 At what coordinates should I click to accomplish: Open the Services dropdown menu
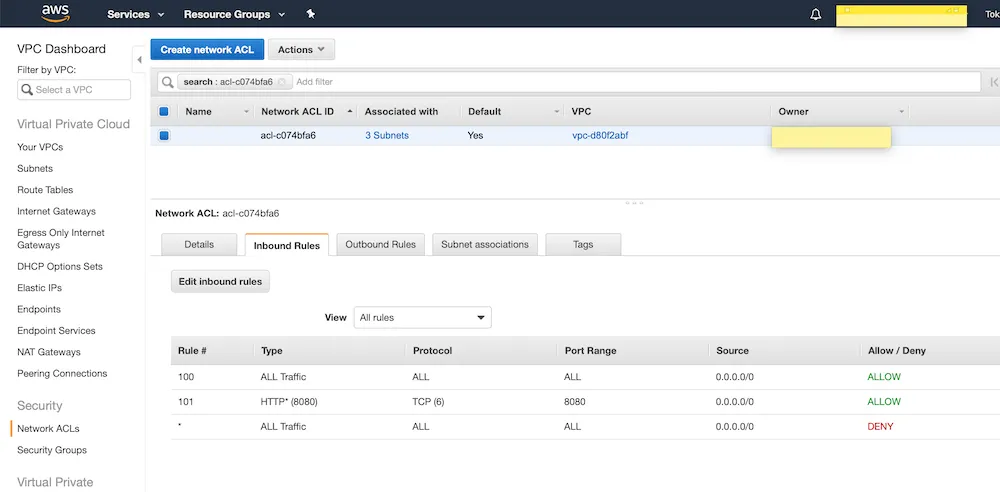[x=135, y=14]
